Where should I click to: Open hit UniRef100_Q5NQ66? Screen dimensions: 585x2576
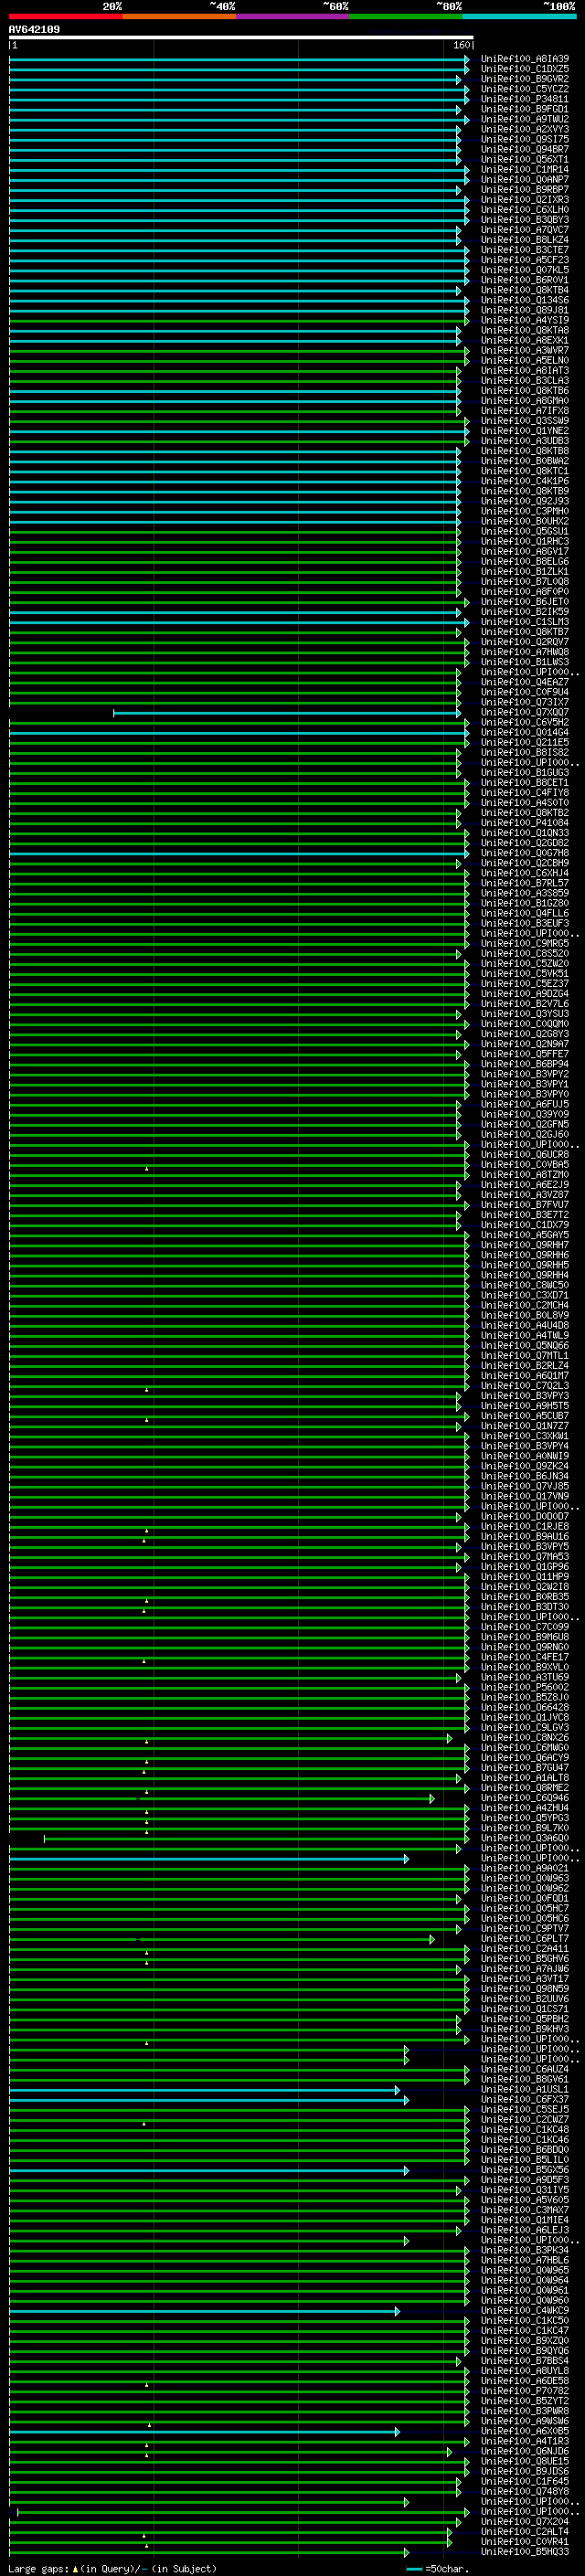tap(525, 1345)
